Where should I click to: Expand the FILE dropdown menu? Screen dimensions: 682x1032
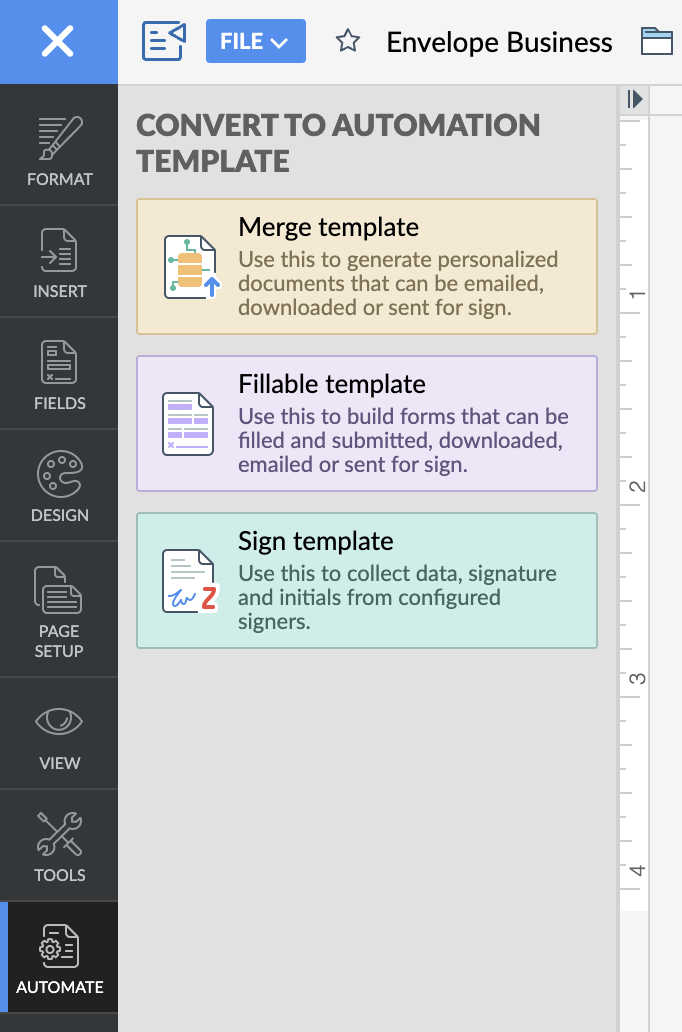point(255,42)
